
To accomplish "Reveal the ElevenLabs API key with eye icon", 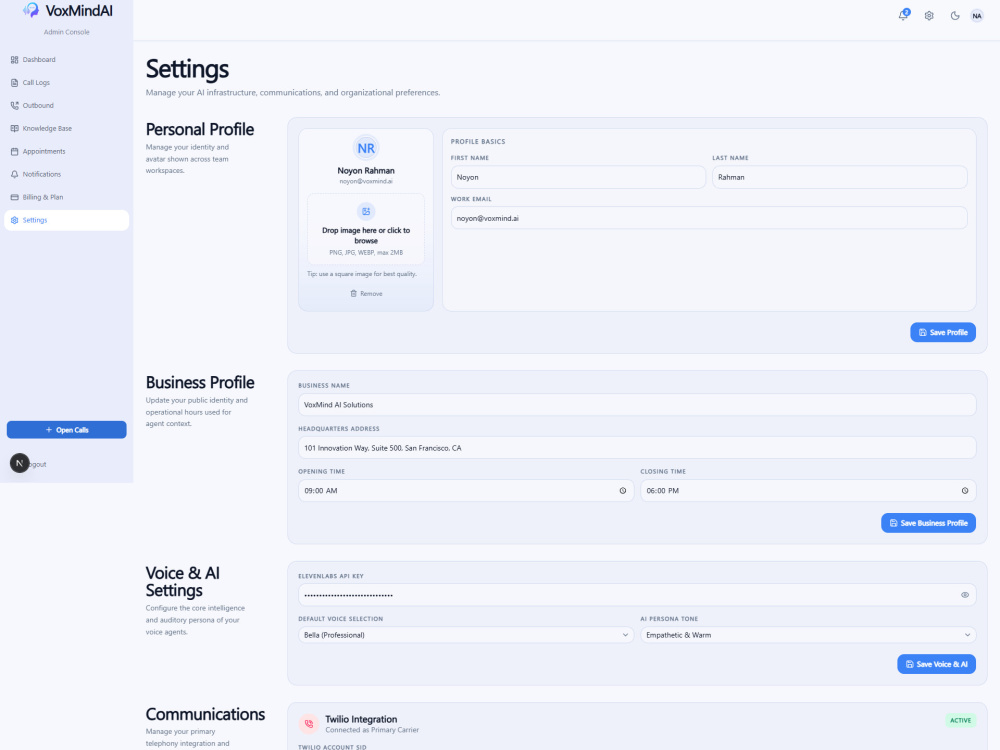I will coord(965,595).
